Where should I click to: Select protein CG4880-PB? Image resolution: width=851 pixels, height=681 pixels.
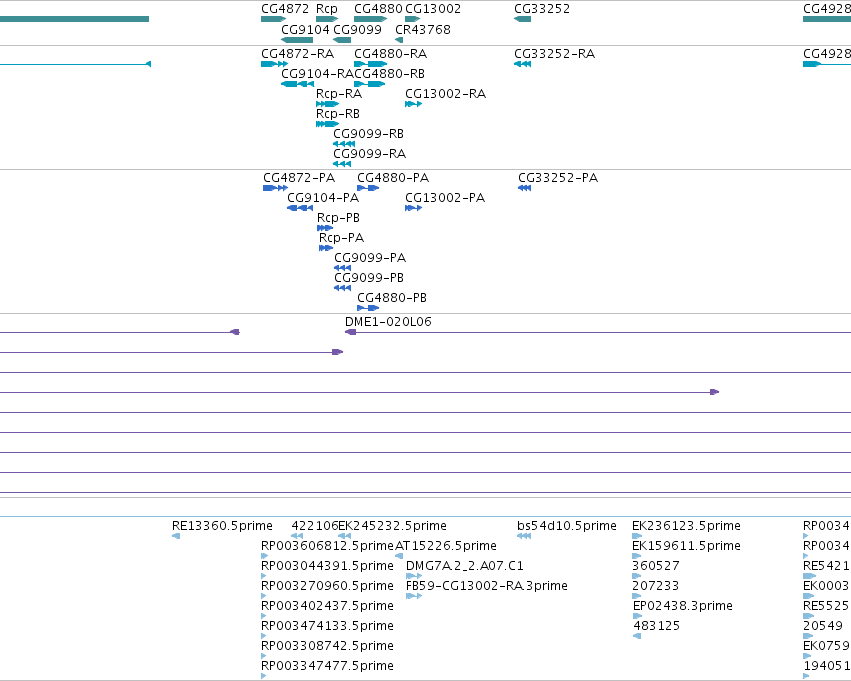(x=368, y=308)
